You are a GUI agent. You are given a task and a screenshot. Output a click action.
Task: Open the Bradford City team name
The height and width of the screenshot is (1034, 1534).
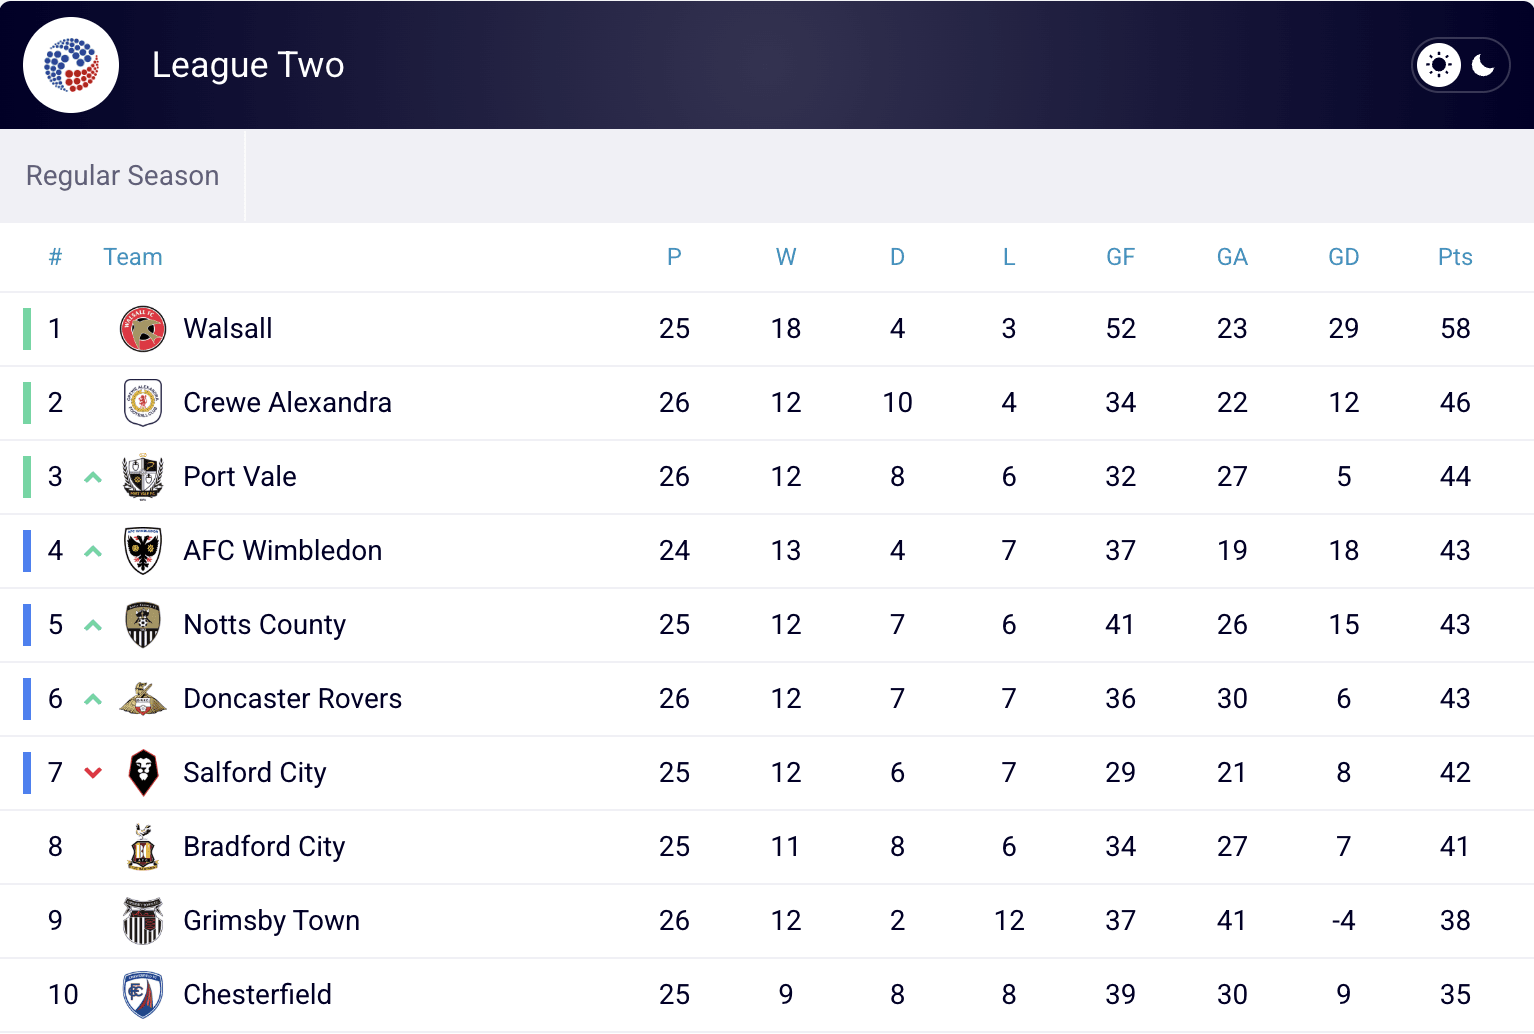(x=264, y=847)
